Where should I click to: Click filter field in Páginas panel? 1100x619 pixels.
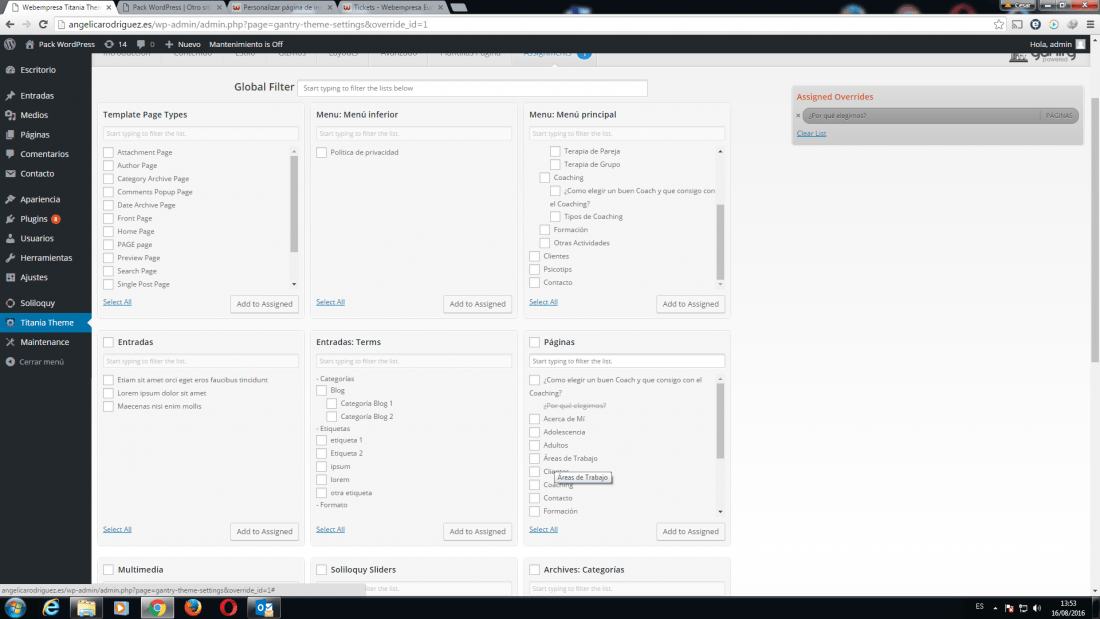click(x=626, y=361)
